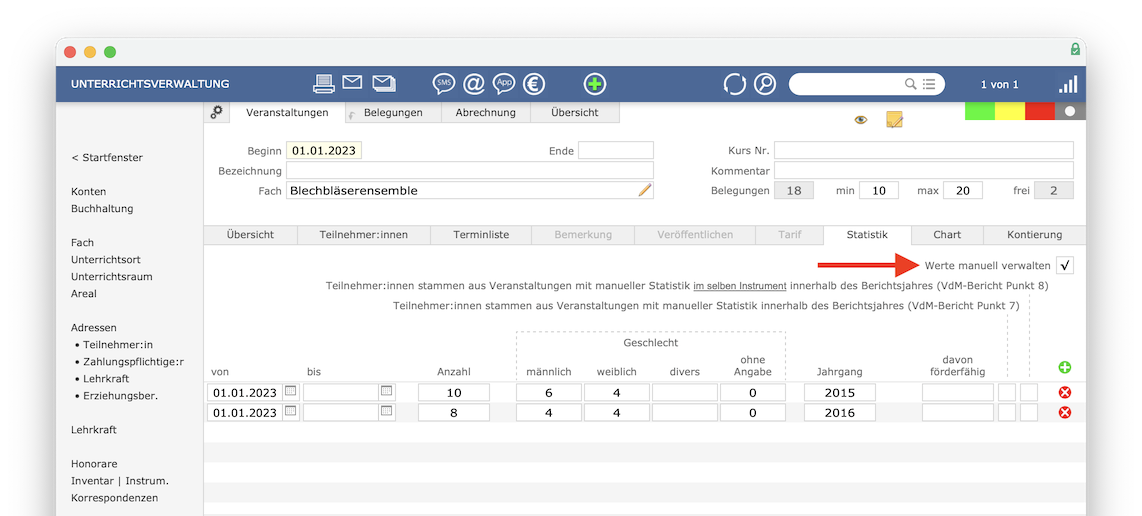The width and height of the screenshot is (1142, 516).
Task: Open Buchhaltung in sidebar
Action: click(x=102, y=208)
